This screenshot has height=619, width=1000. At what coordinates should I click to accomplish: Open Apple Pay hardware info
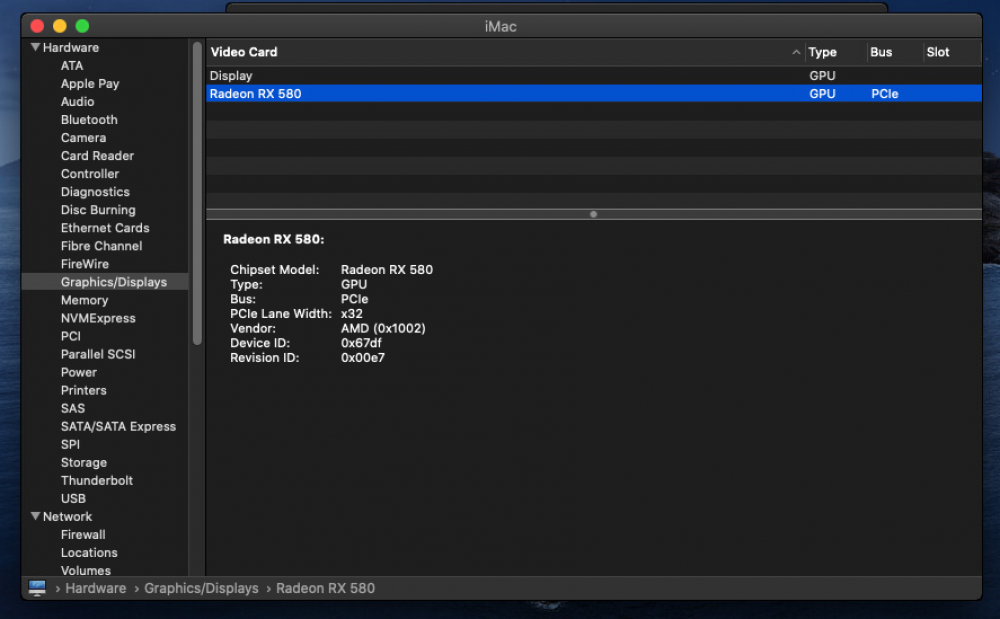coord(90,84)
